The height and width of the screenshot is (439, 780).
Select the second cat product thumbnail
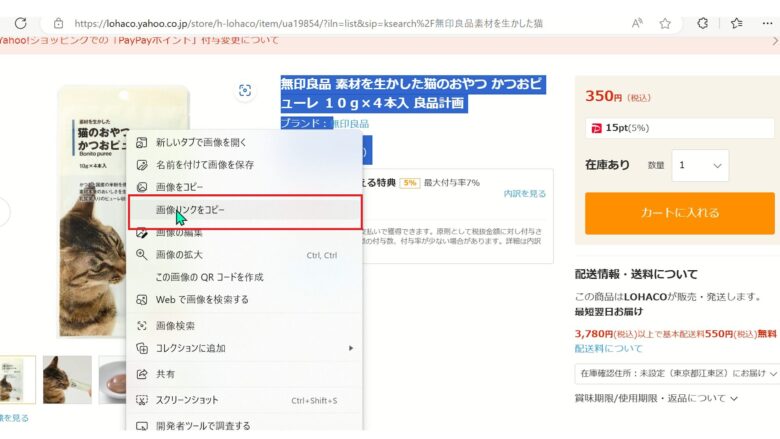tap(67, 379)
